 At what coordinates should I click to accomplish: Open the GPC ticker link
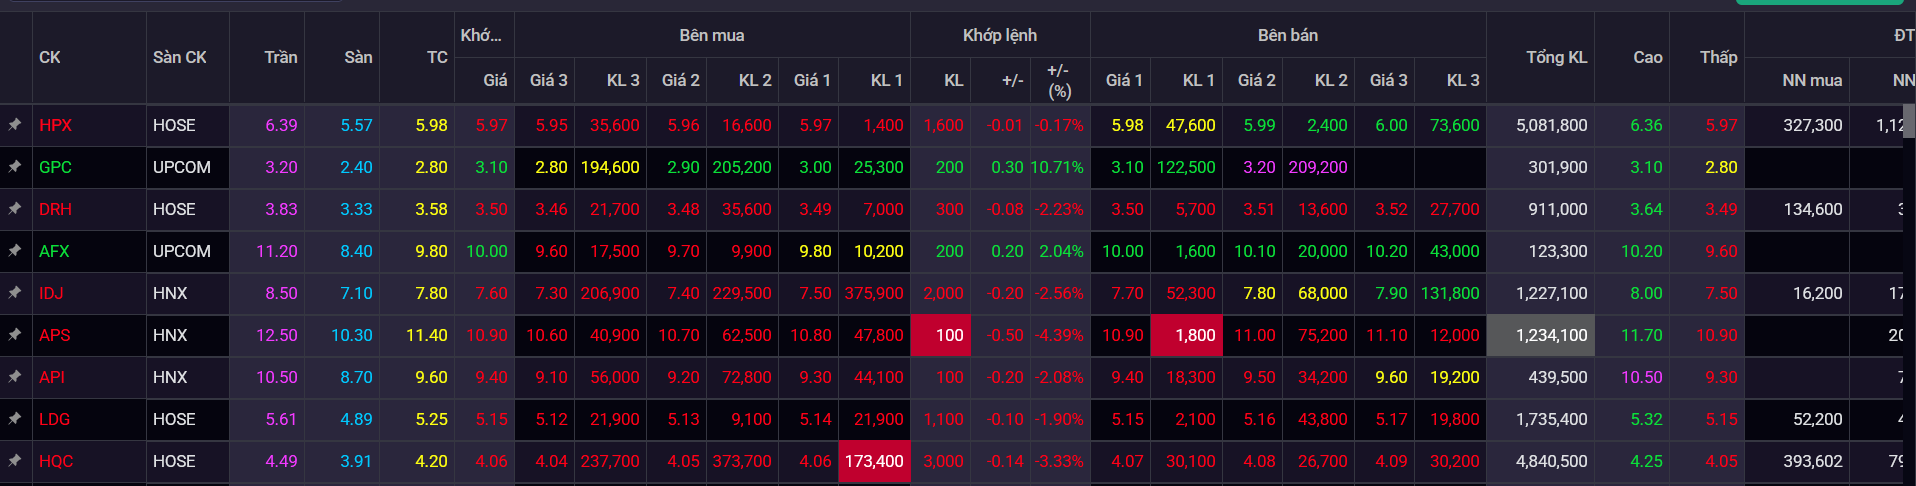point(55,167)
